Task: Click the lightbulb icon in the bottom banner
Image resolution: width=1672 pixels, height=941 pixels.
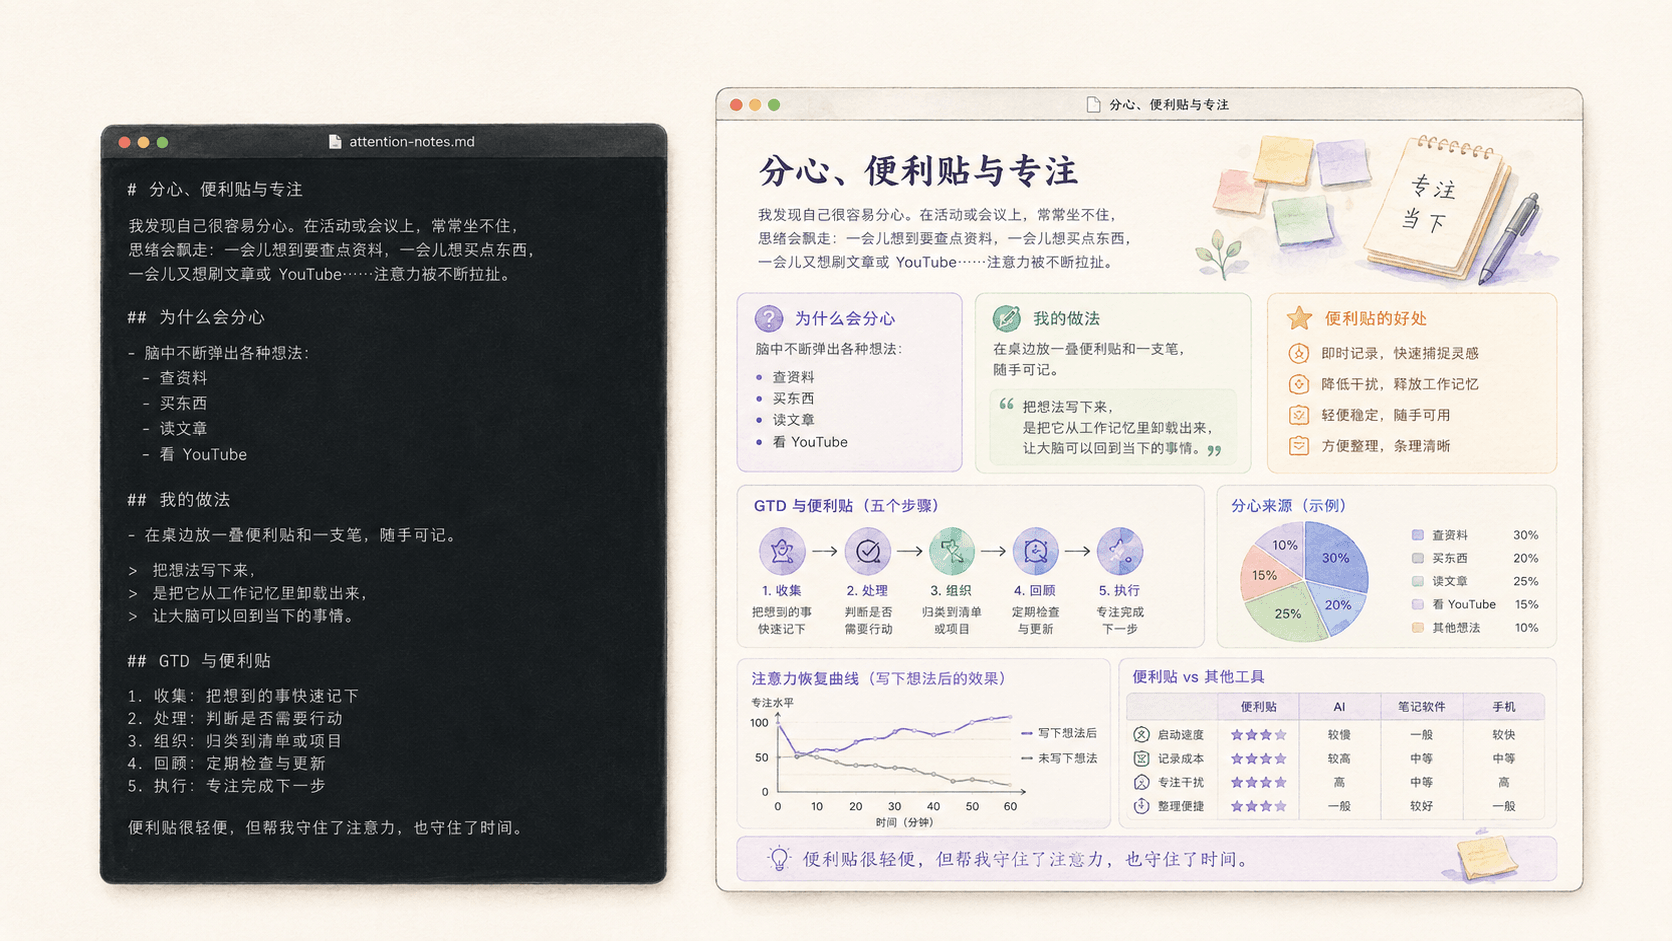Action: click(x=779, y=858)
